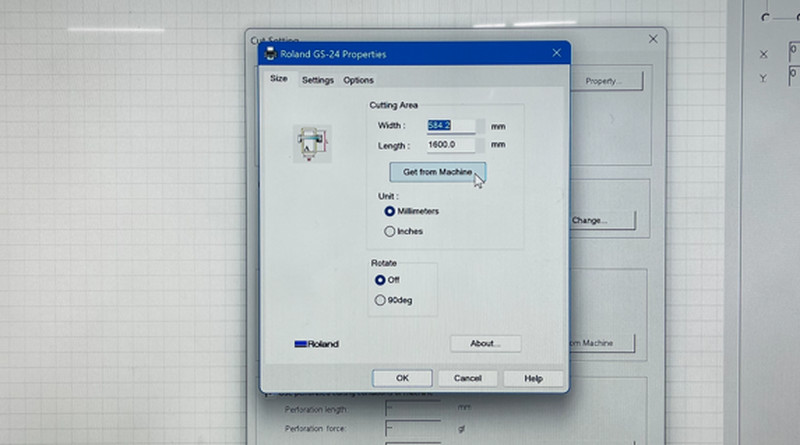Open the Size tab
This screenshot has height=445, width=800.
(279, 79)
